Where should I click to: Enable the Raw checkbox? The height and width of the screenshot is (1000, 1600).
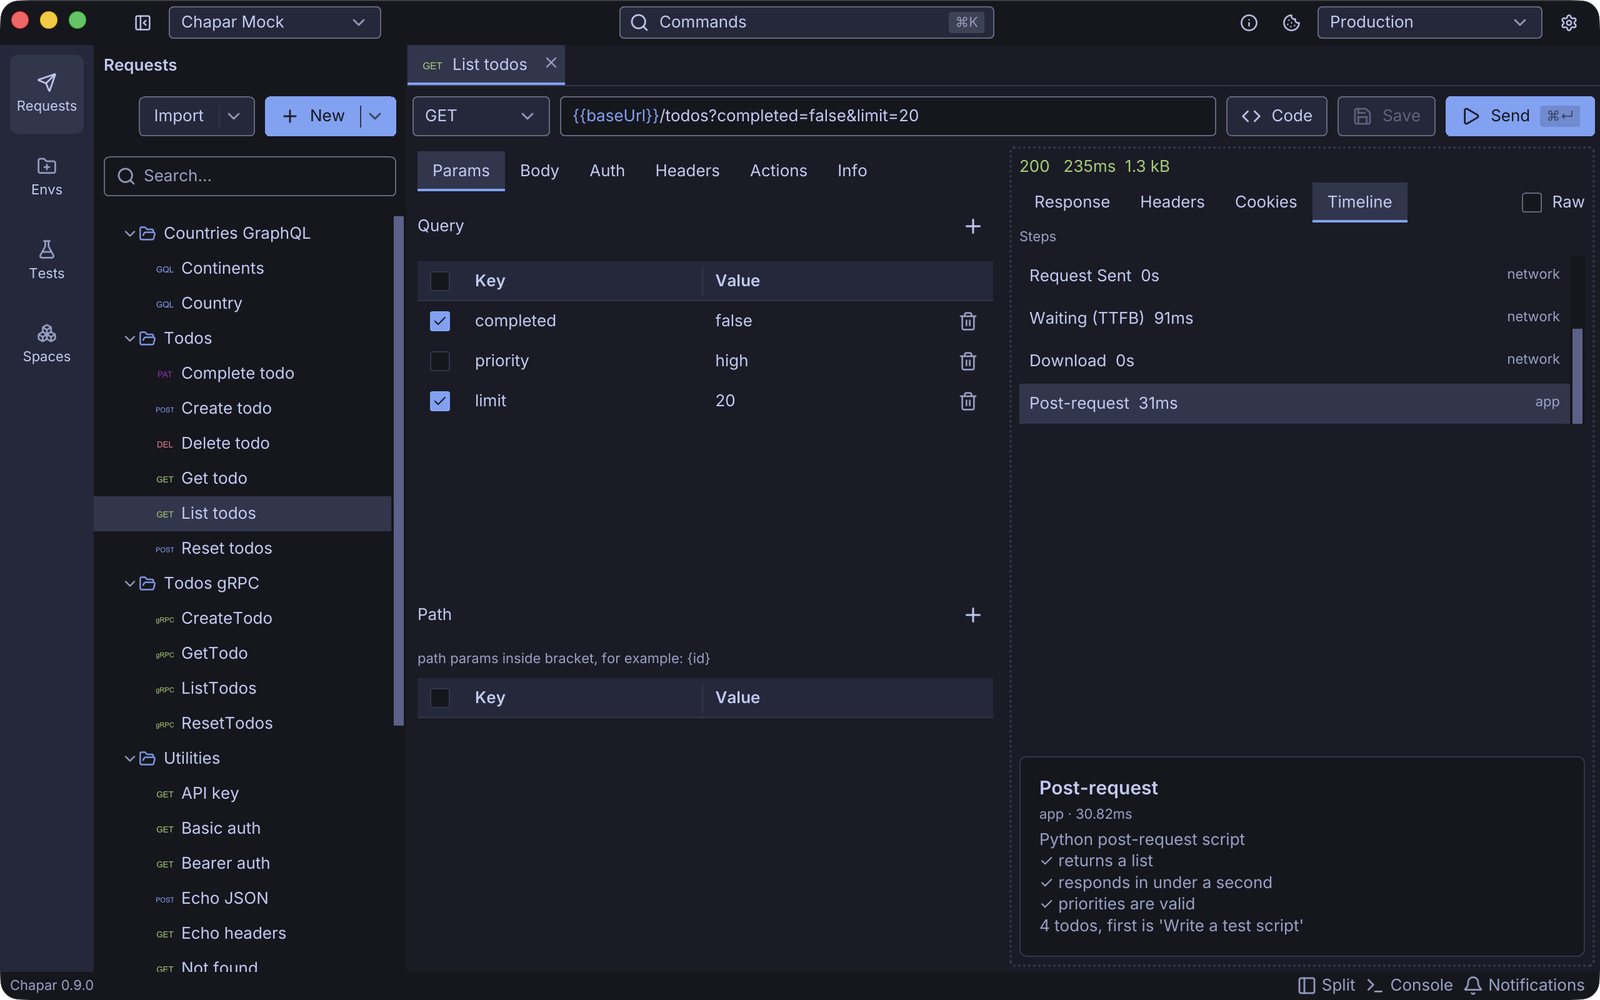pos(1531,202)
